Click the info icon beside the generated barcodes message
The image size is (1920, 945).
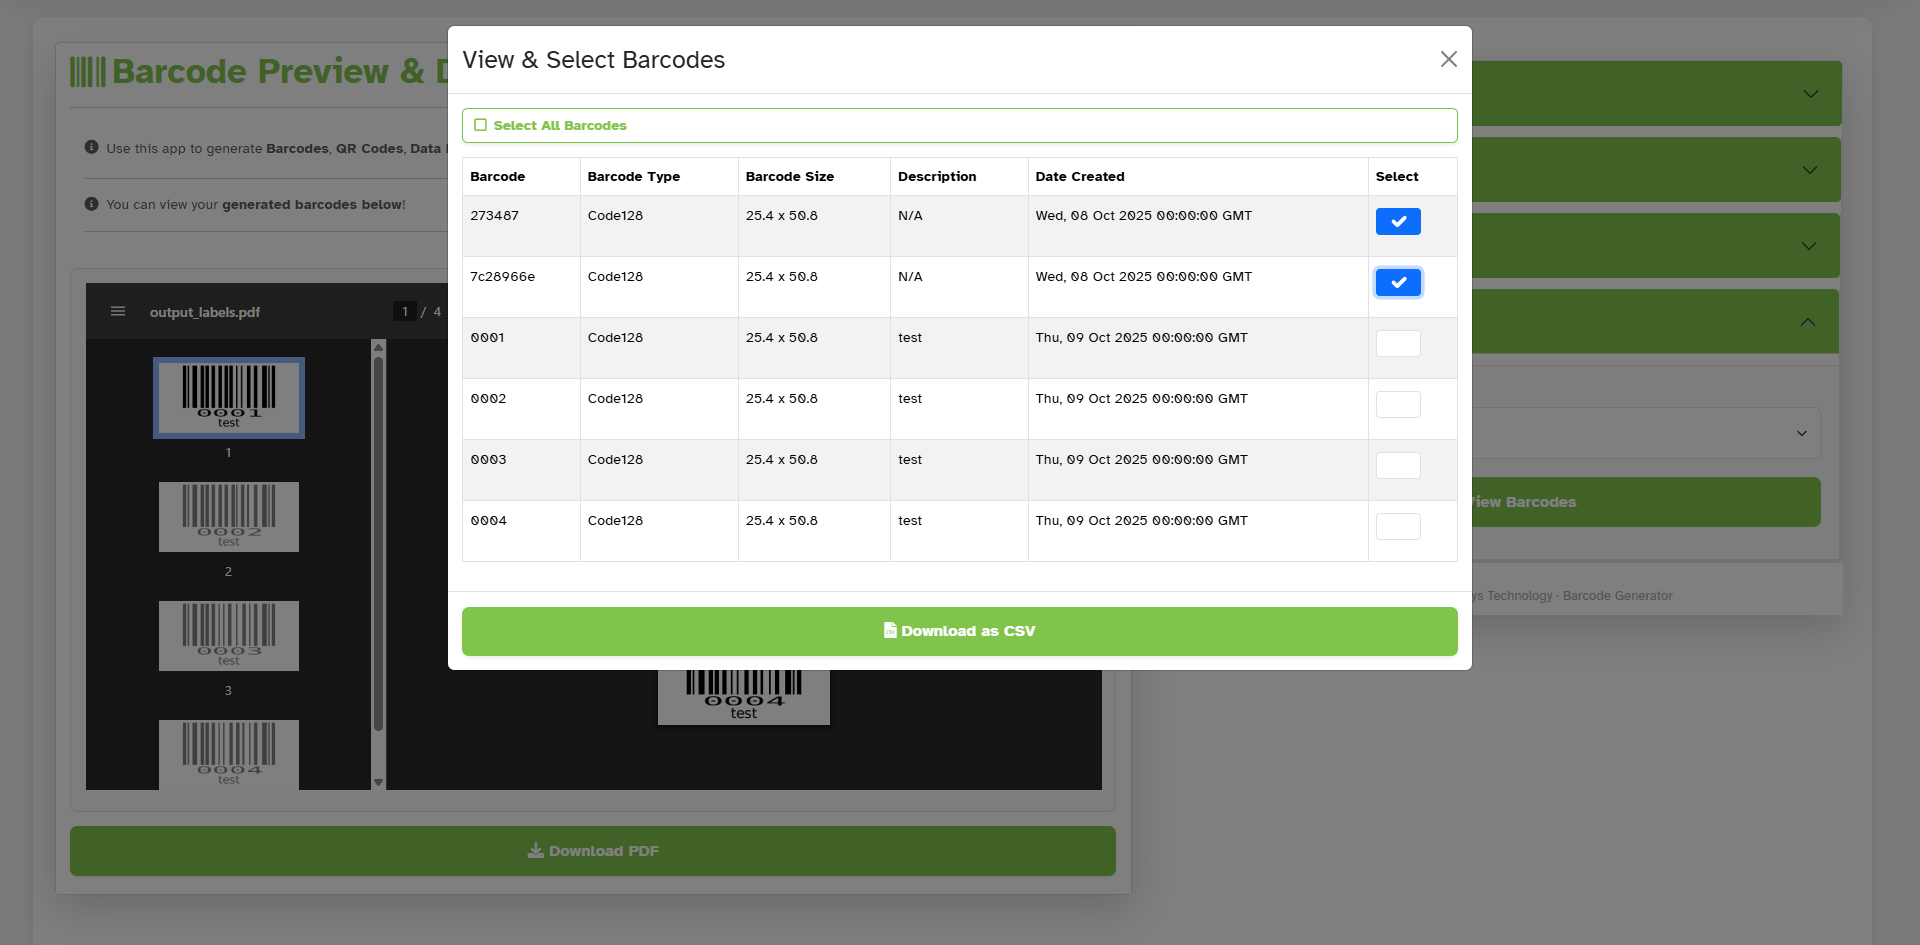click(90, 203)
